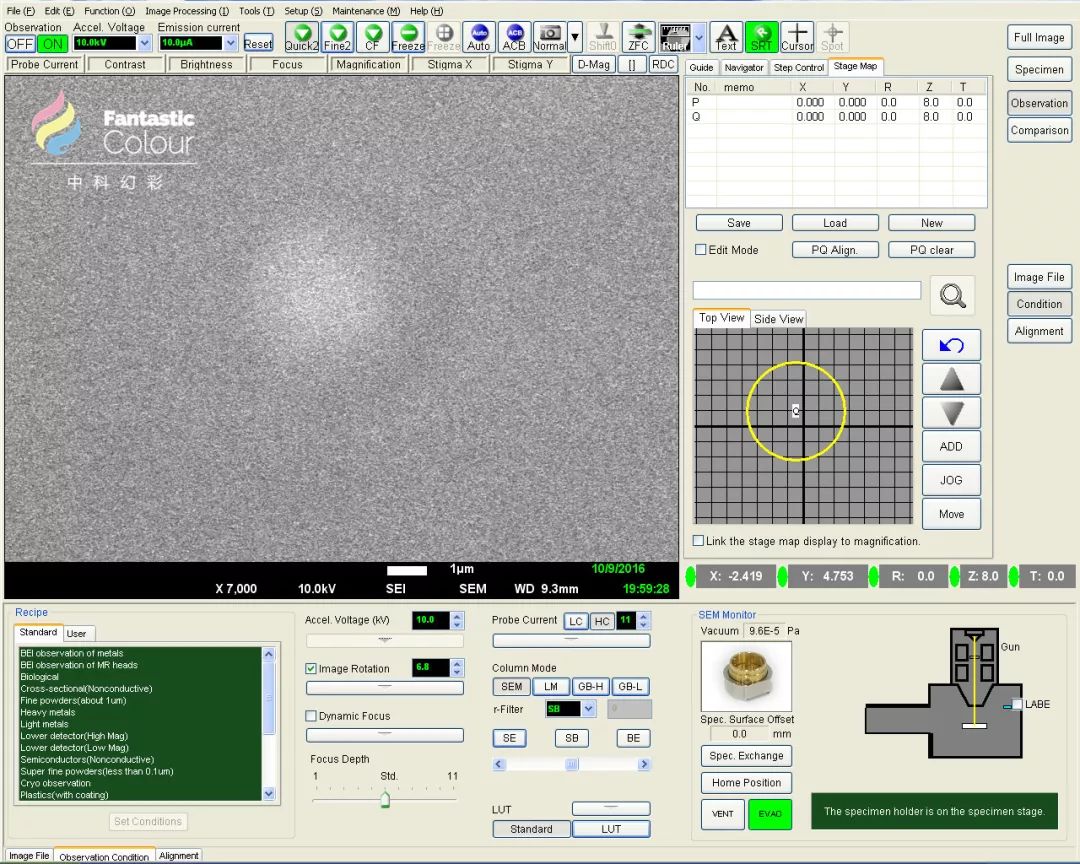Select Biological in the recipe list

click(40, 677)
